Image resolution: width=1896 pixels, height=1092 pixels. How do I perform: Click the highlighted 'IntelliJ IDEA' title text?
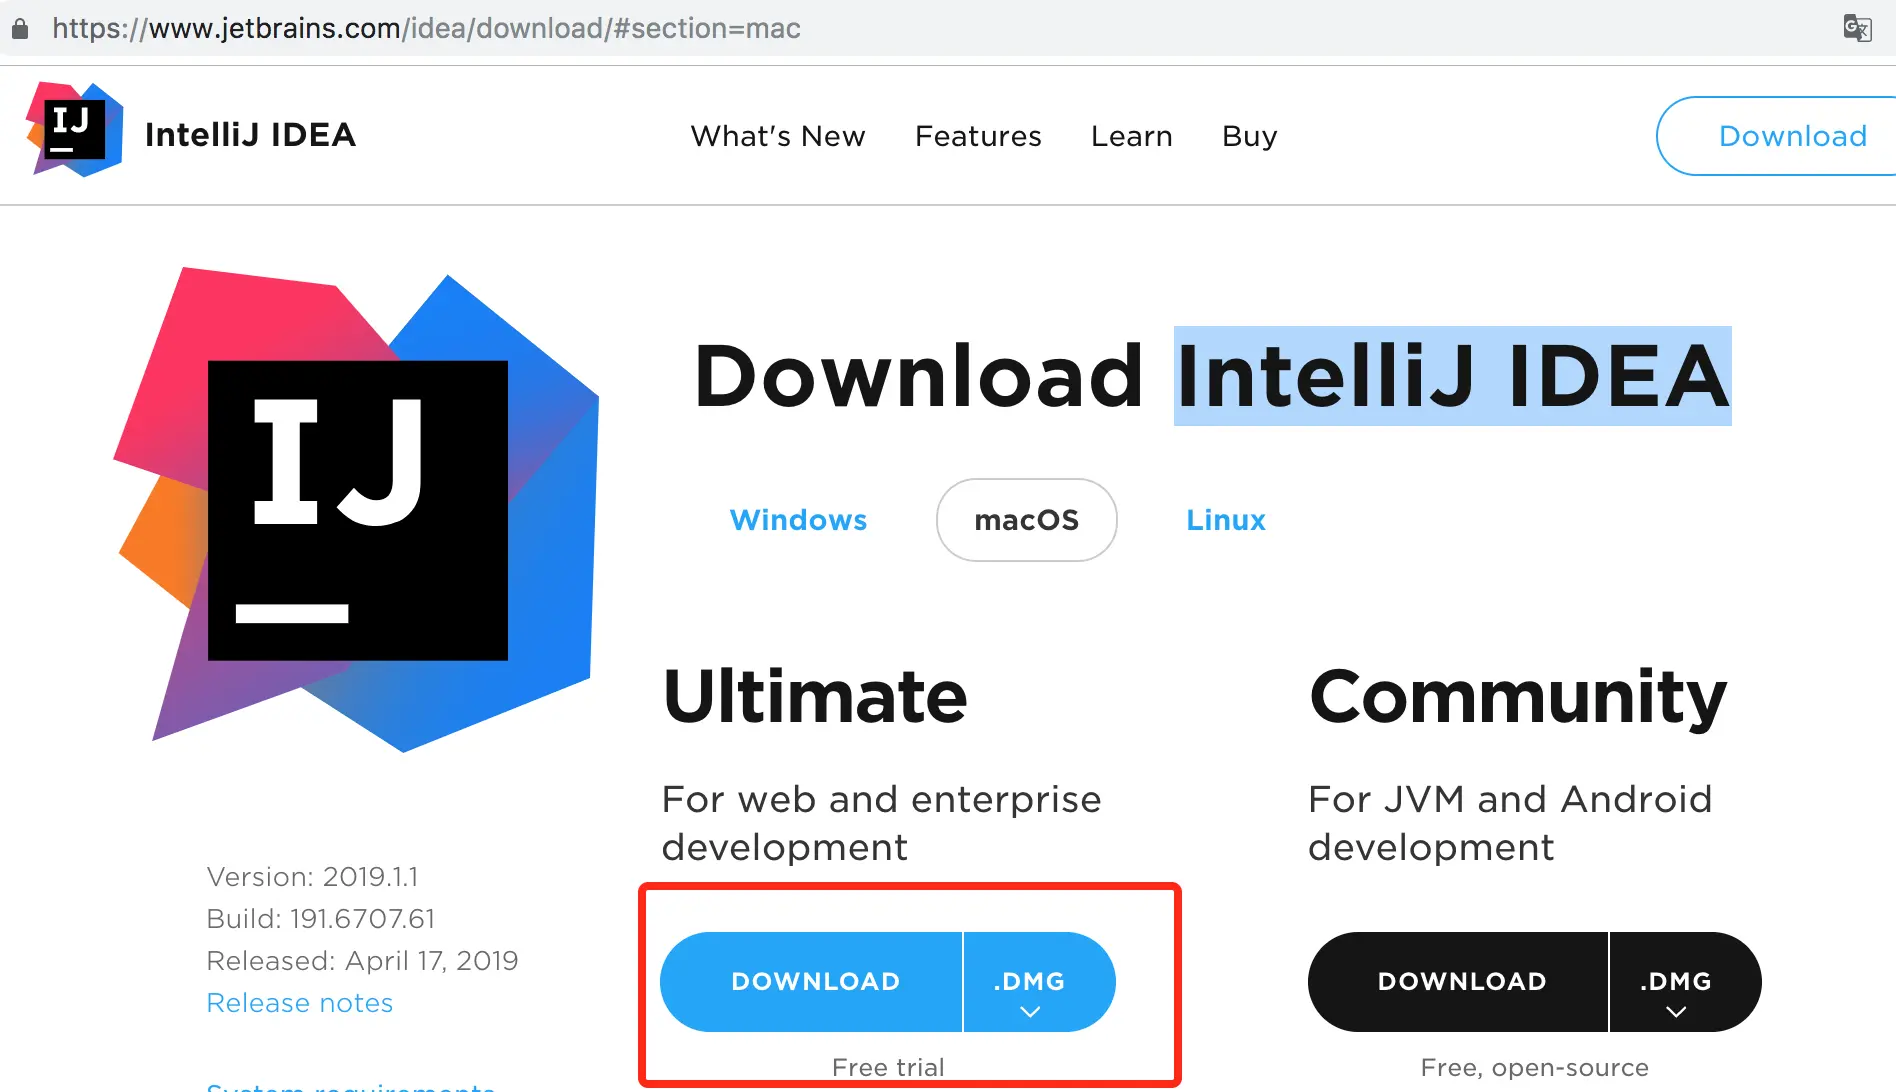(1453, 376)
